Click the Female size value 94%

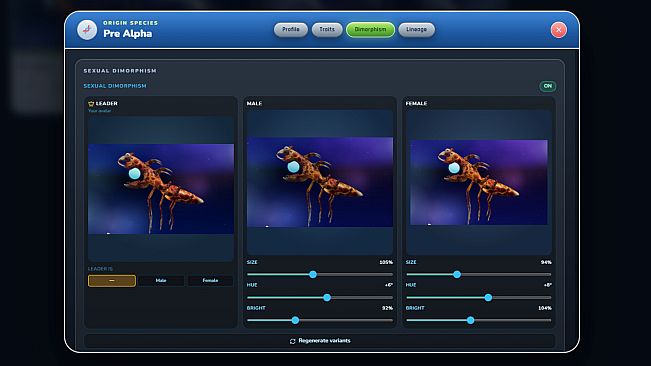click(x=546, y=262)
